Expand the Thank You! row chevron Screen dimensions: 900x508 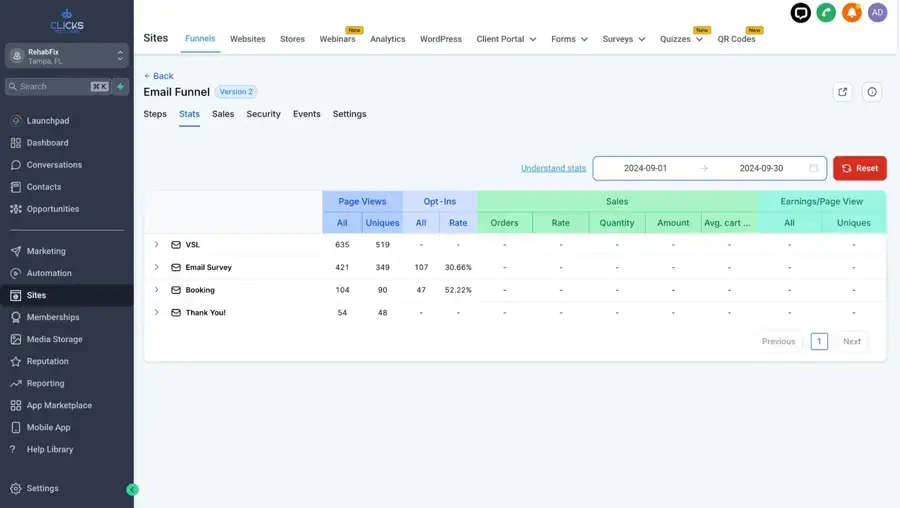point(156,313)
